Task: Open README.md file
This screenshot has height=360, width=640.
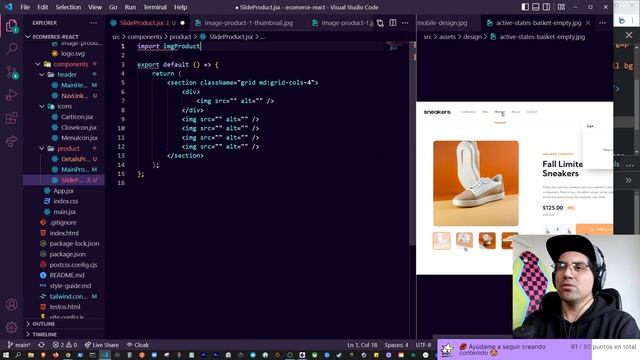Action: point(67,275)
